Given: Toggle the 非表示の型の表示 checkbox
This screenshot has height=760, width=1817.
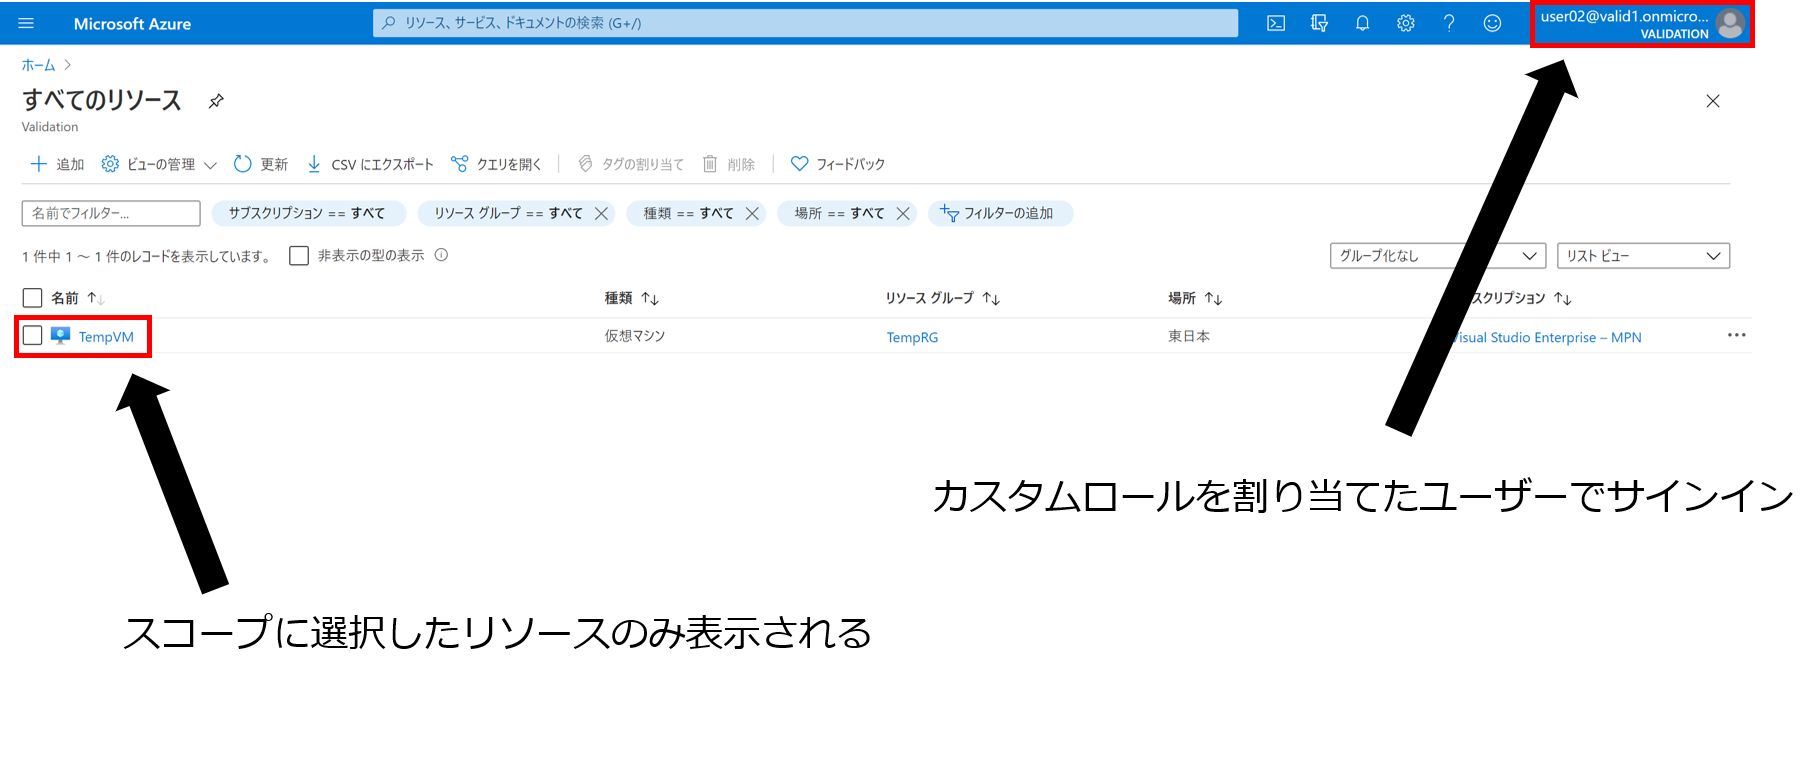Looking at the screenshot, I should pos(299,256).
